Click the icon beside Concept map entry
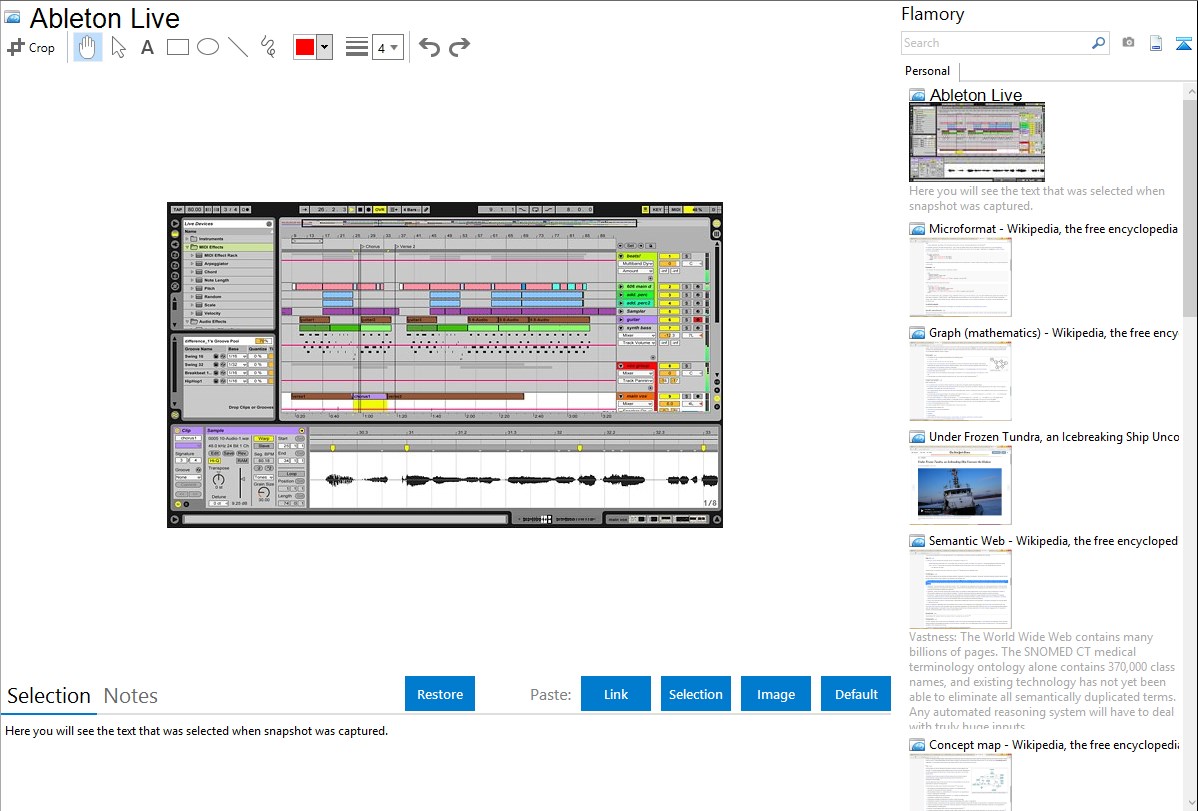 pyautogui.click(x=917, y=745)
